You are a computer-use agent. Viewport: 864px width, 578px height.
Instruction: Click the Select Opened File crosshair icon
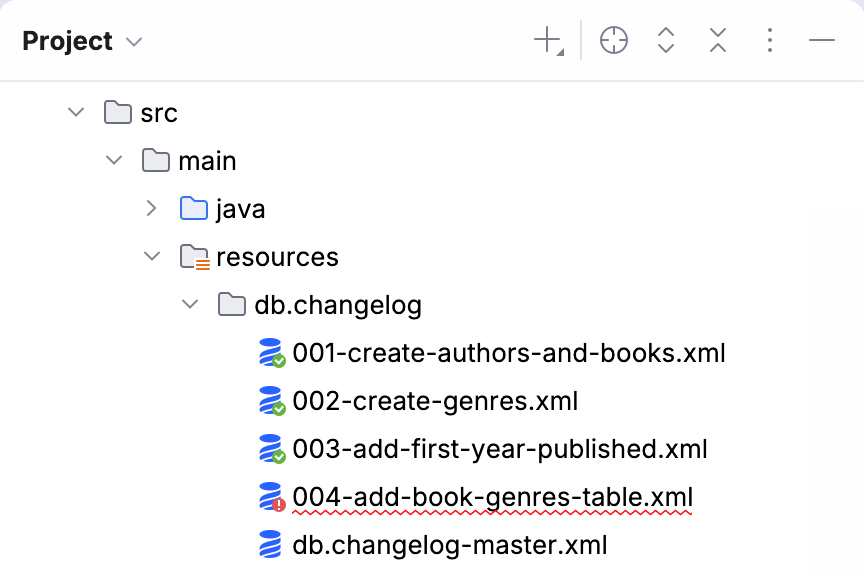[x=613, y=41]
